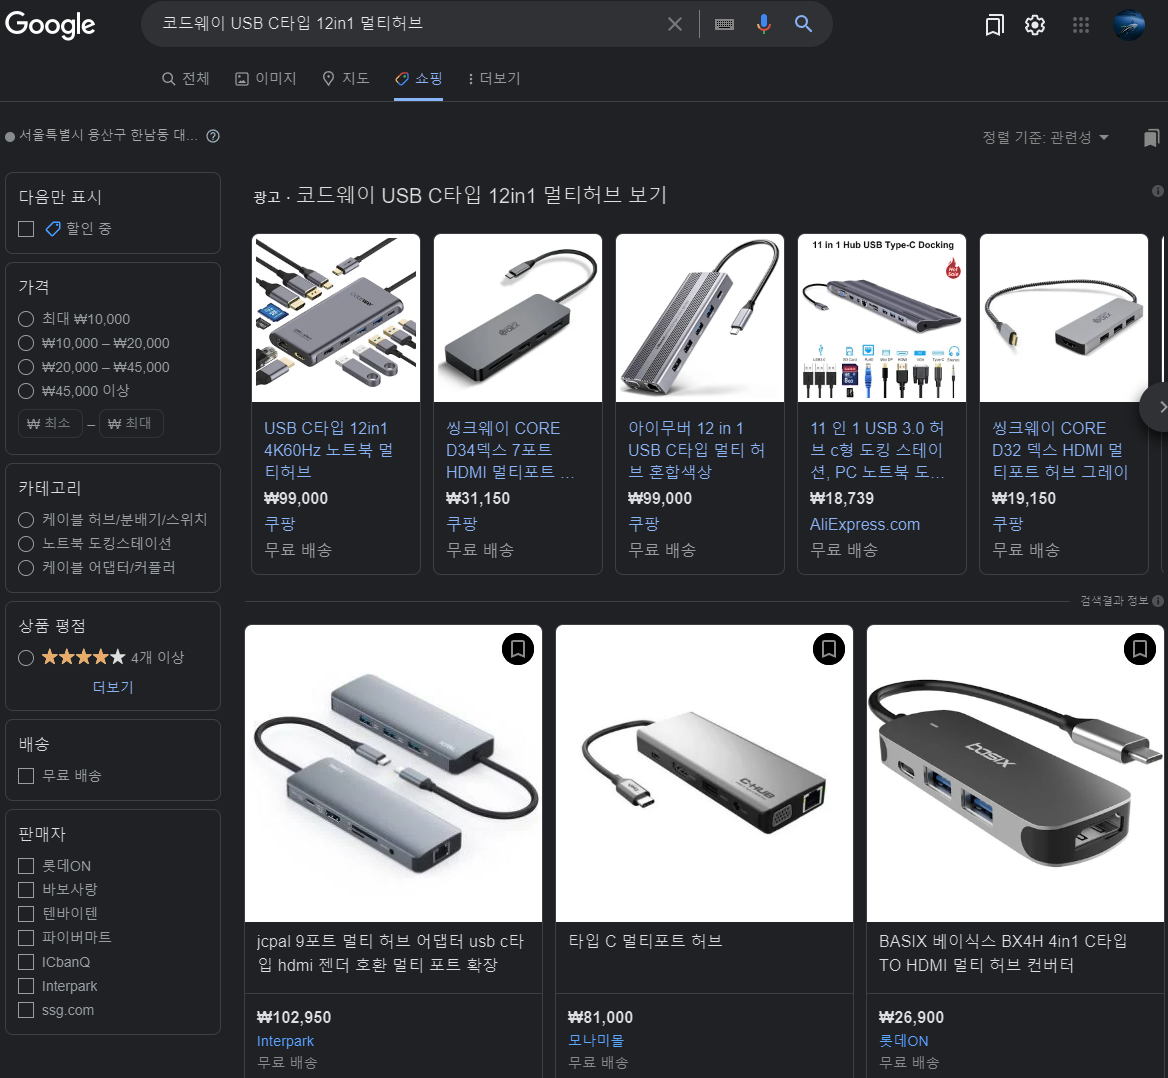Open USB C타입 12in1 4K60Hz ad link
Screen dimensions: 1168x1078
pyautogui.click(x=328, y=450)
